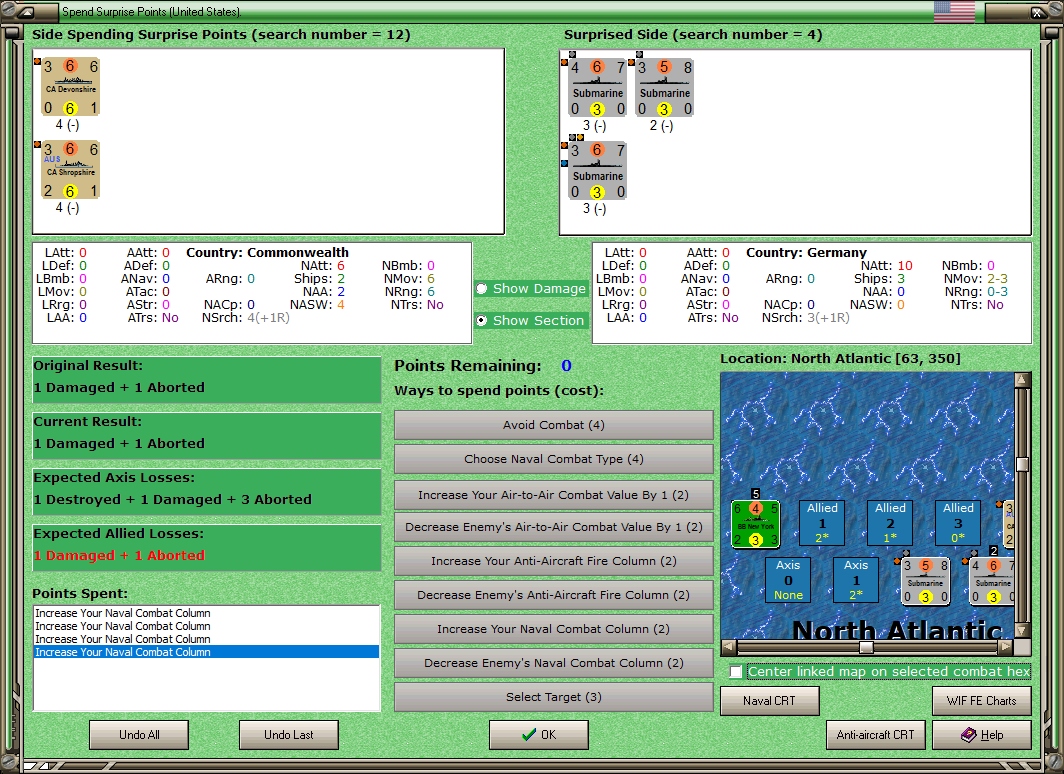Click the BB New York counter on map
Viewport: 1064px width, 774px height.
[755, 524]
